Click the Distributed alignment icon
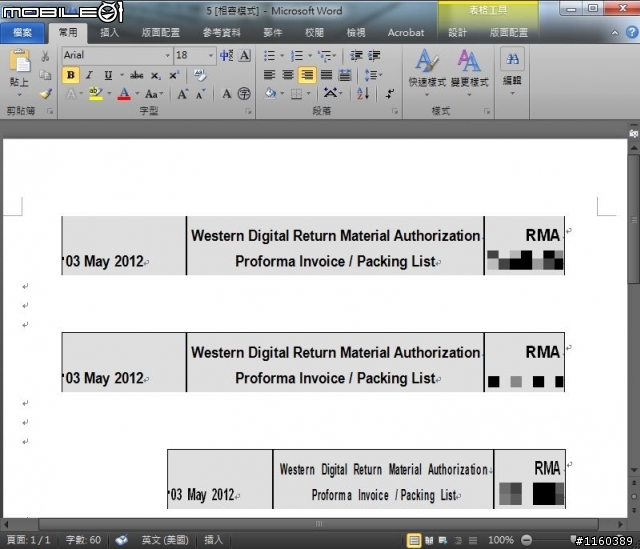Image resolution: width=640 pixels, height=549 pixels. point(345,75)
